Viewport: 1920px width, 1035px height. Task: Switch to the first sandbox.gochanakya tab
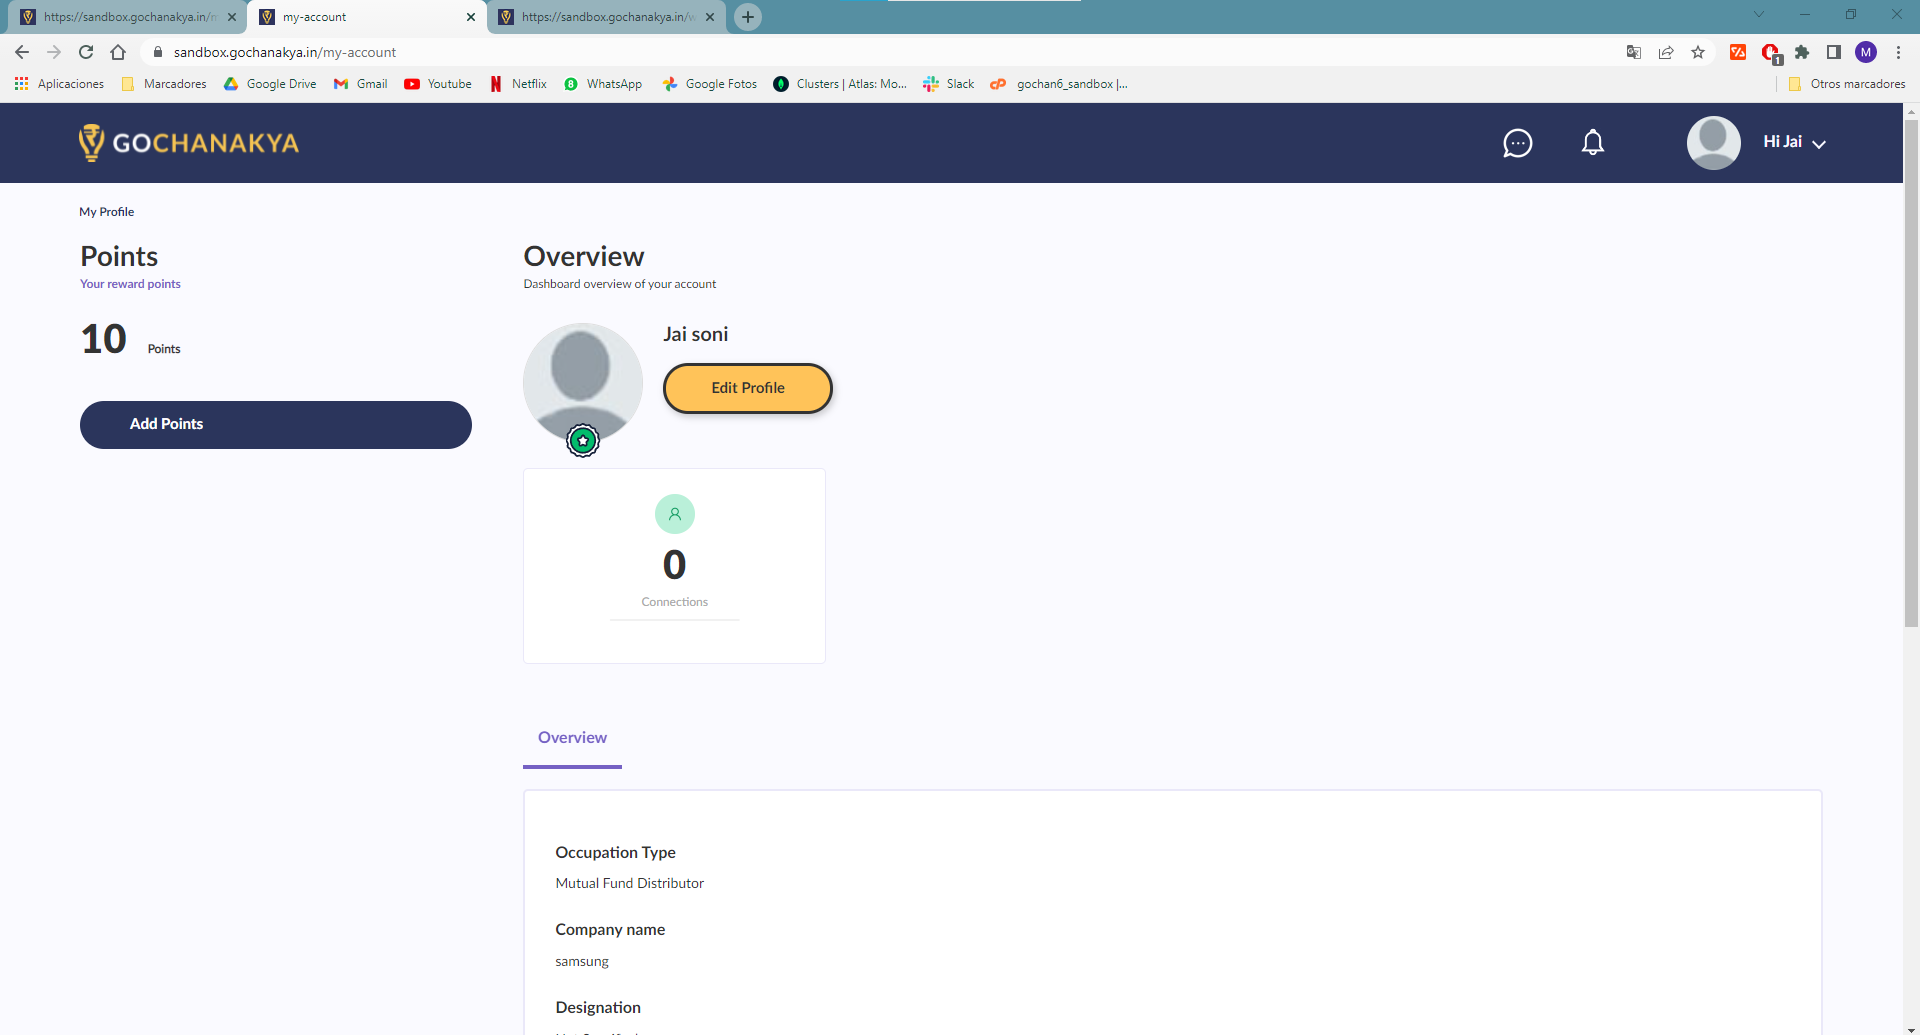[128, 17]
